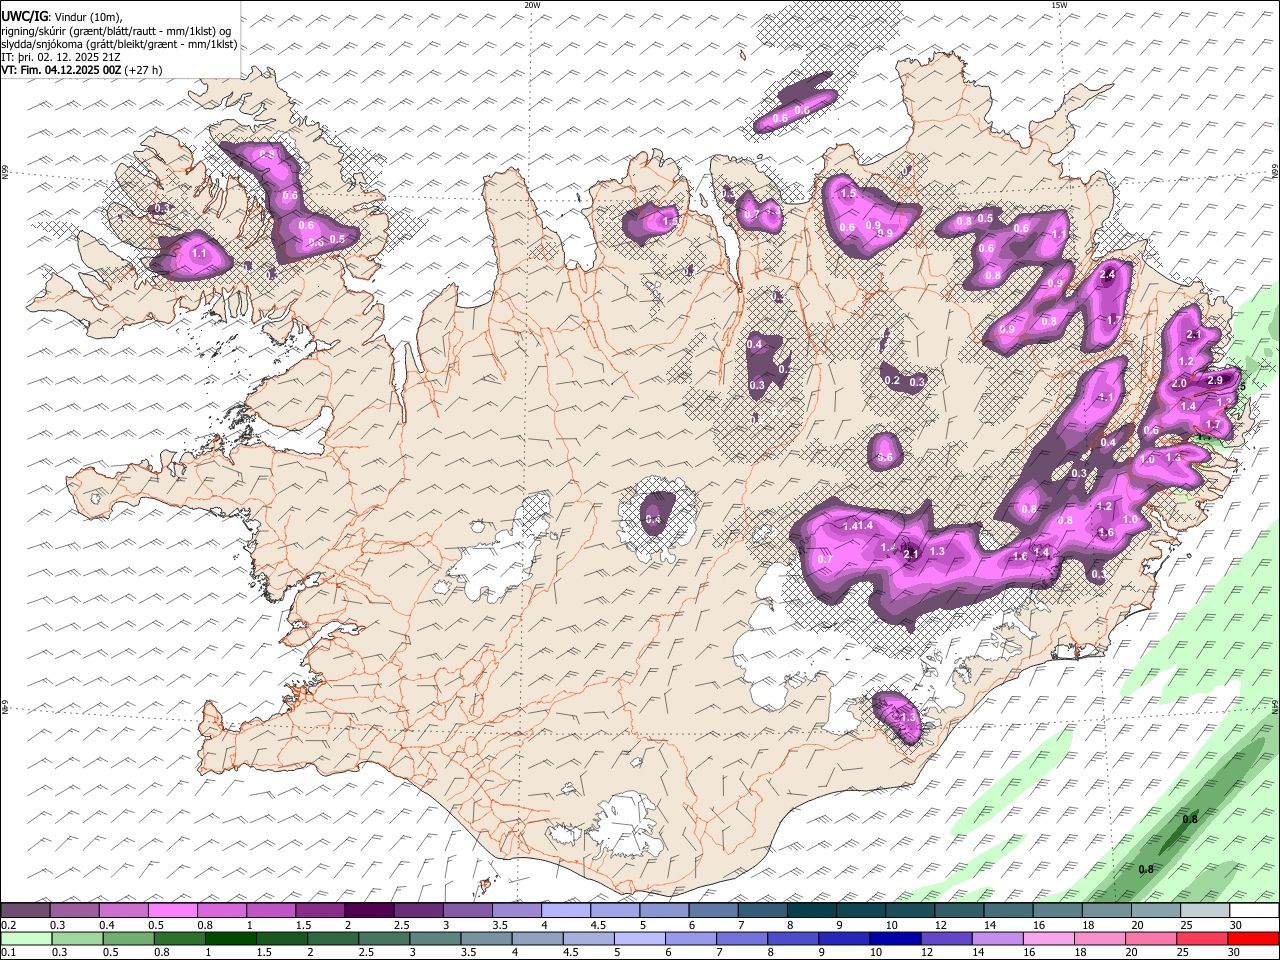Screen dimensions: 1280x960
Task: Click the deep blue 10–12 swatch in the bottom scale
Action: (895, 938)
